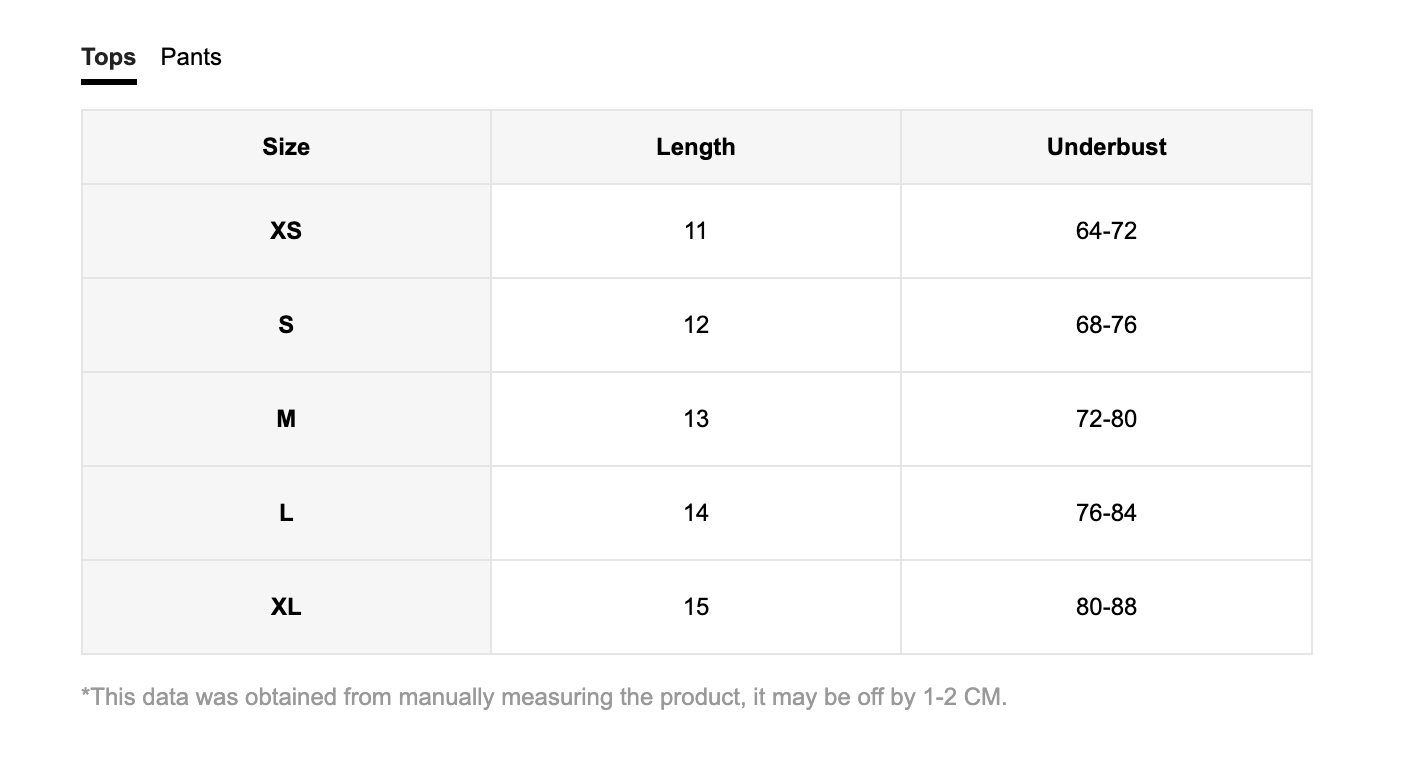This screenshot has width=1408, height=764.
Task: Click the M length value 13
Action: pyautogui.click(x=696, y=419)
